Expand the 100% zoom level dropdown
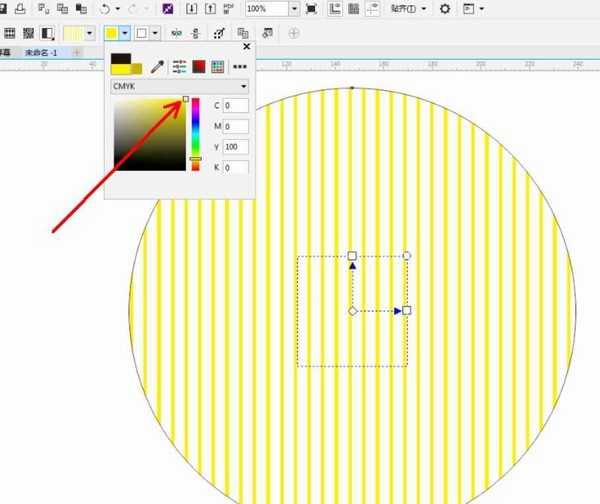The image size is (600, 504). 294,9
